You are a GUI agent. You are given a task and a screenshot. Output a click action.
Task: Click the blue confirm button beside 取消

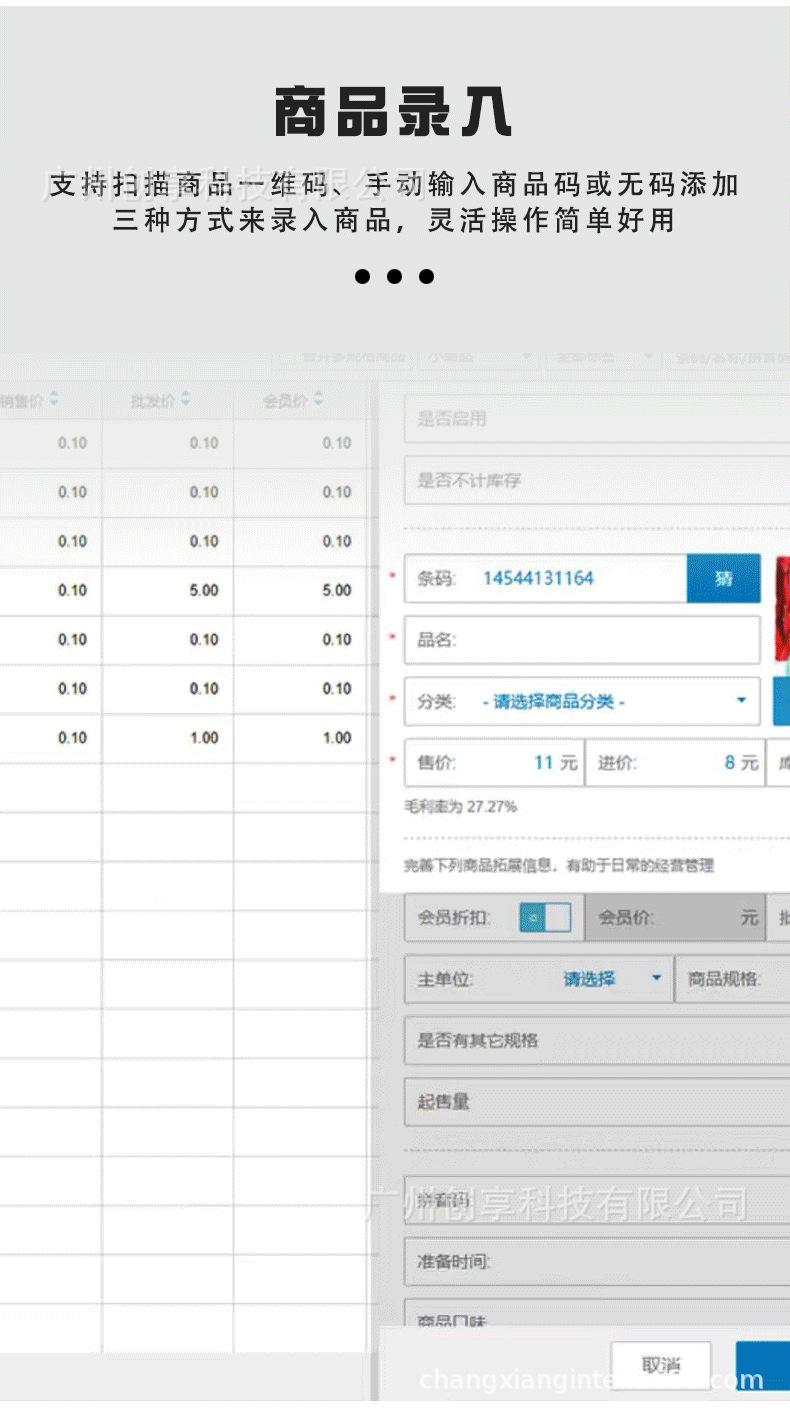[765, 1366]
